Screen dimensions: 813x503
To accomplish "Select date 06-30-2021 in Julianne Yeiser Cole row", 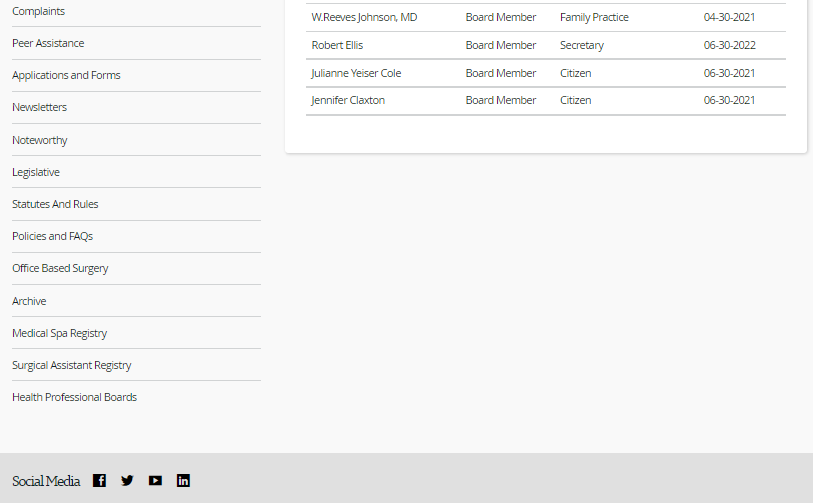I will pyautogui.click(x=730, y=73).
